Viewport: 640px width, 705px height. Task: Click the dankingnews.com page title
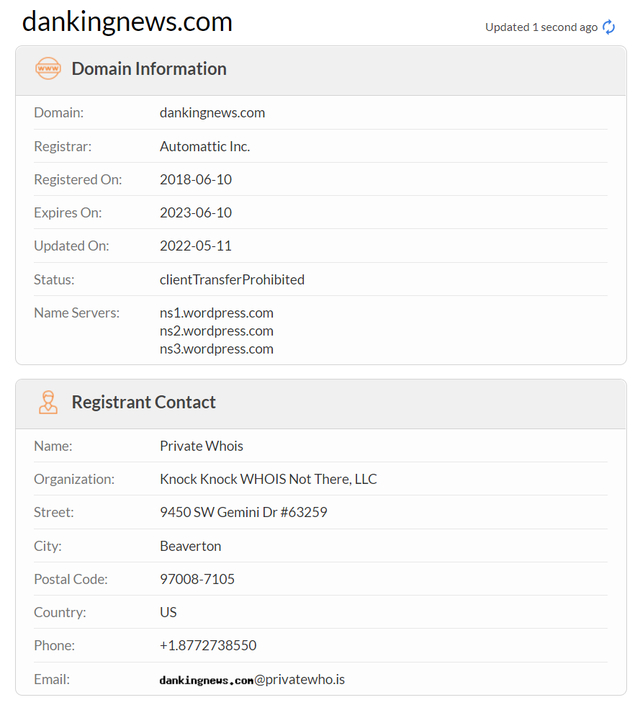click(x=127, y=21)
